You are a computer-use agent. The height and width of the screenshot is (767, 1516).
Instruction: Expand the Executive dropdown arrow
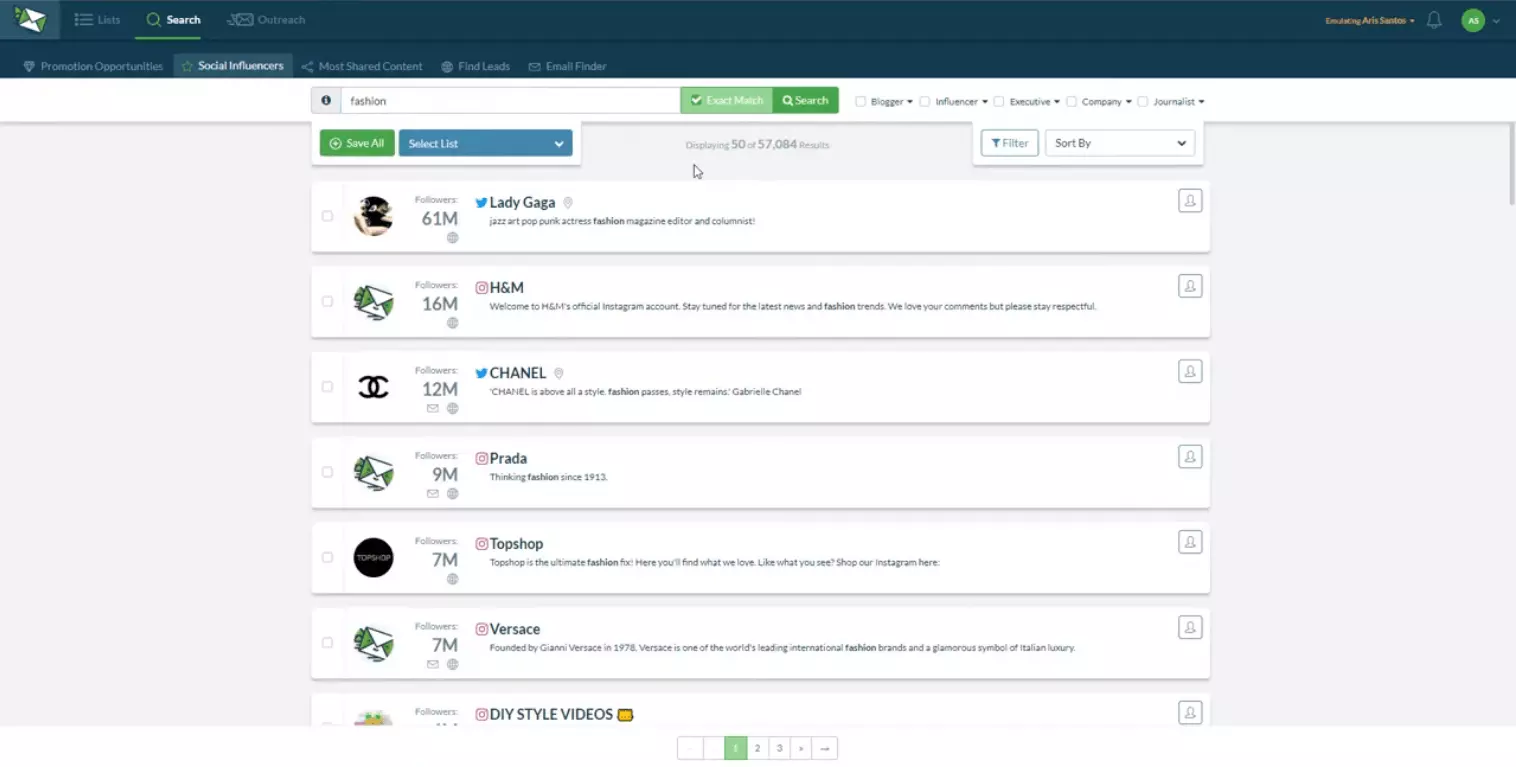click(1057, 102)
